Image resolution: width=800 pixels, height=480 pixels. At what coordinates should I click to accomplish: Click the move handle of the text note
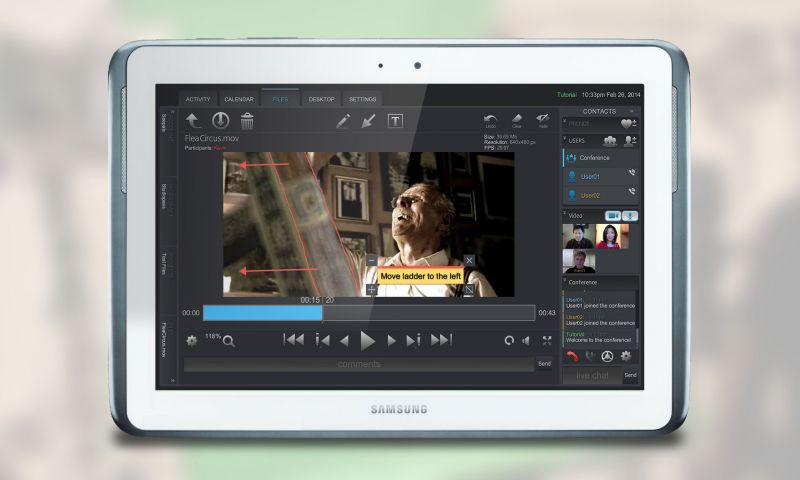pyautogui.click(x=371, y=290)
